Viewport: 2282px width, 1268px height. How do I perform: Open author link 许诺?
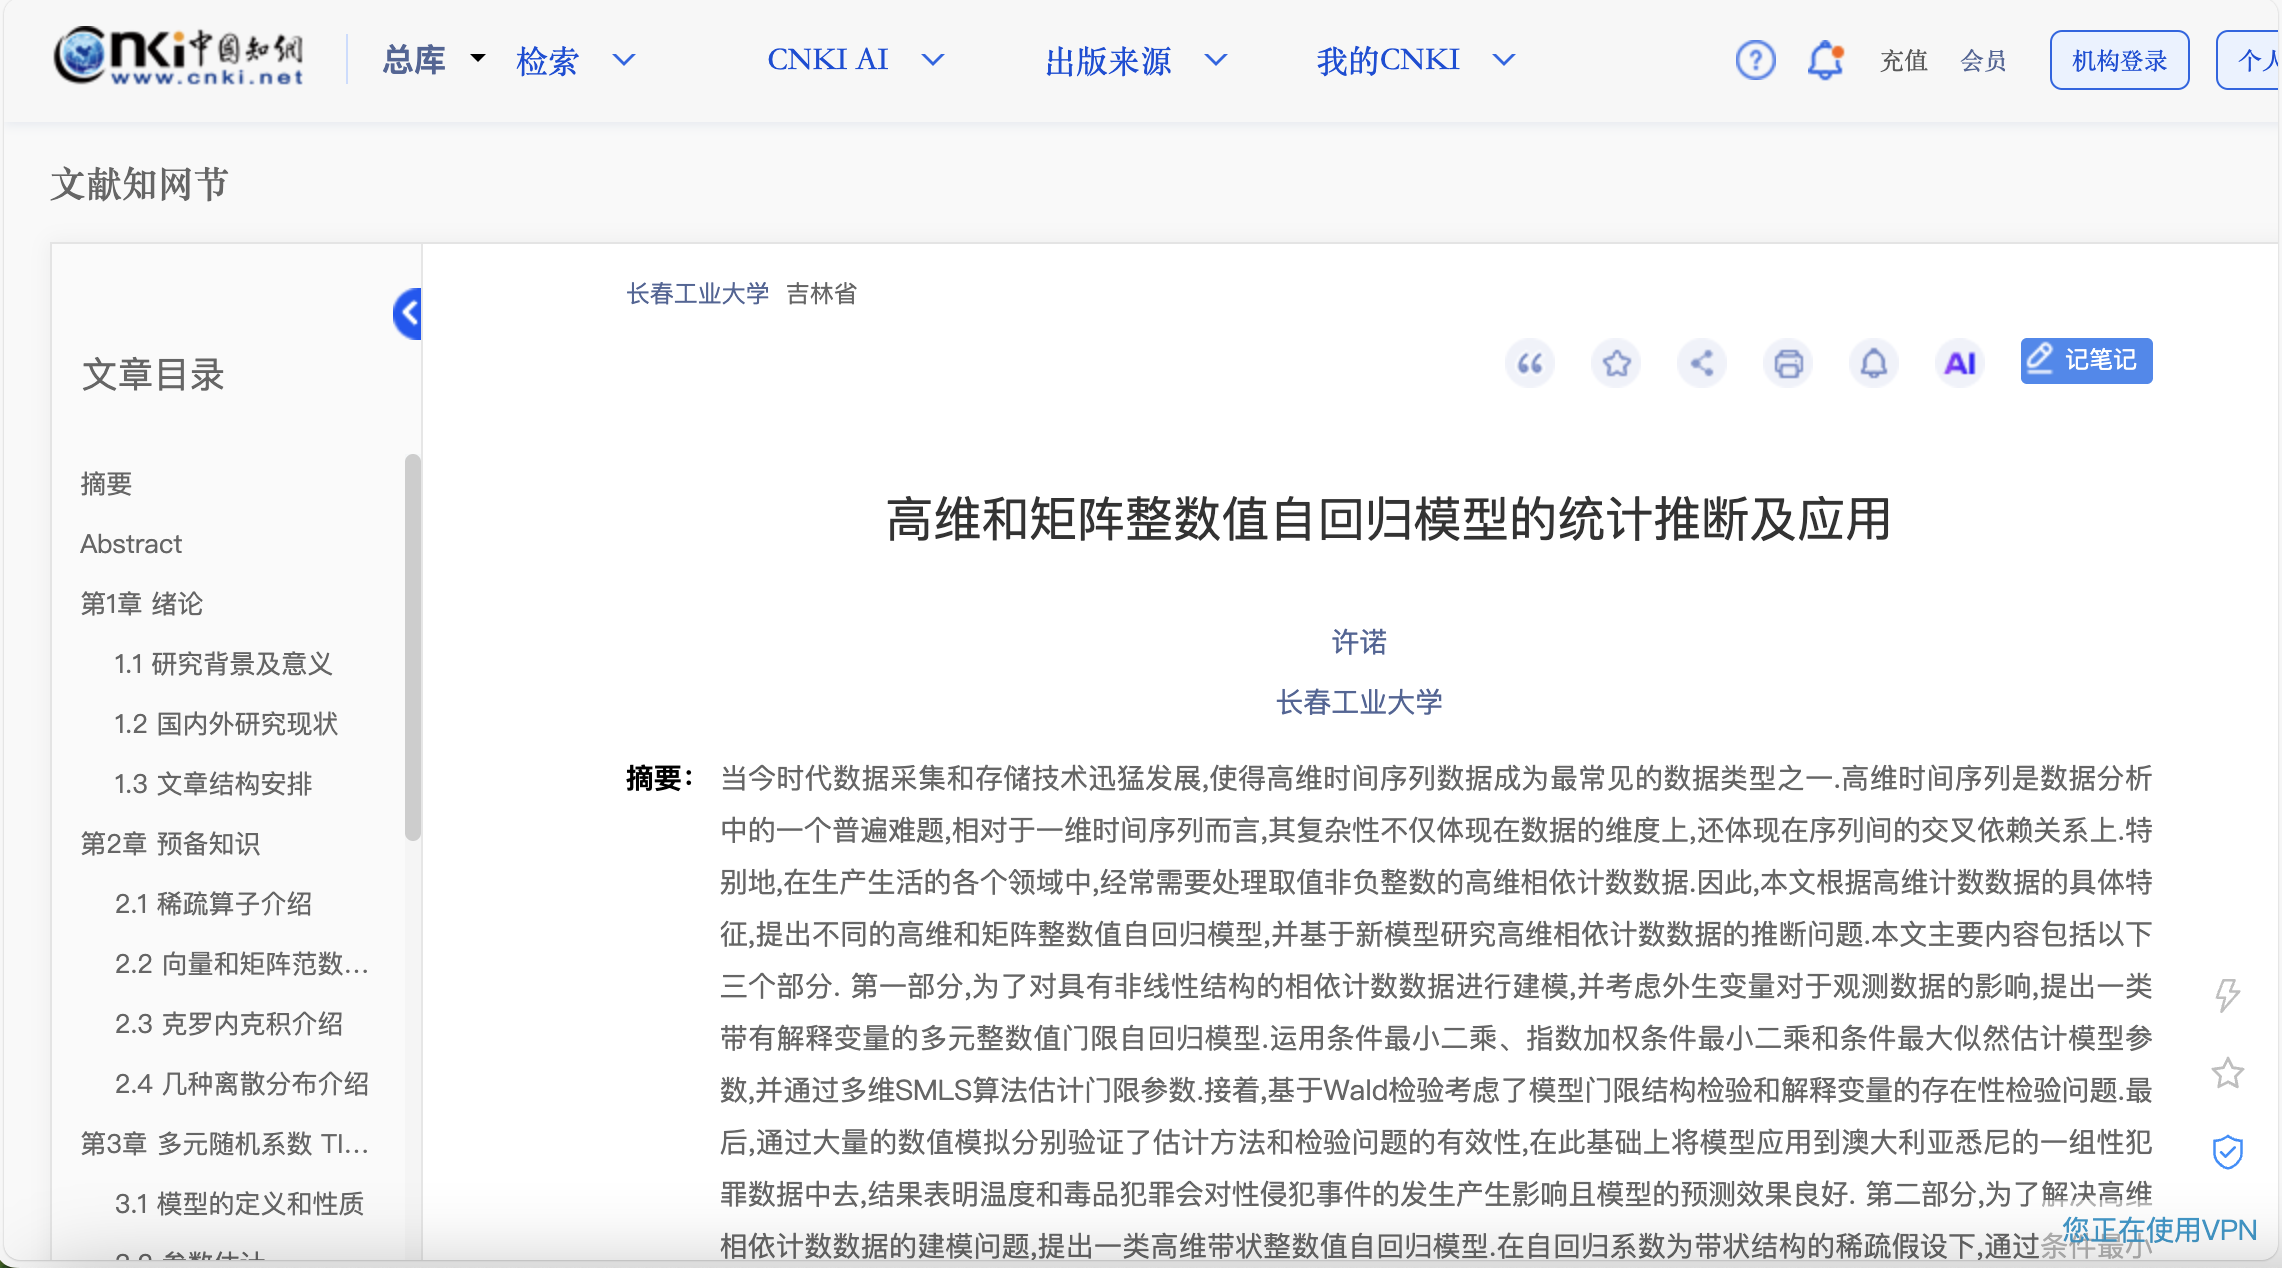coord(1359,642)
